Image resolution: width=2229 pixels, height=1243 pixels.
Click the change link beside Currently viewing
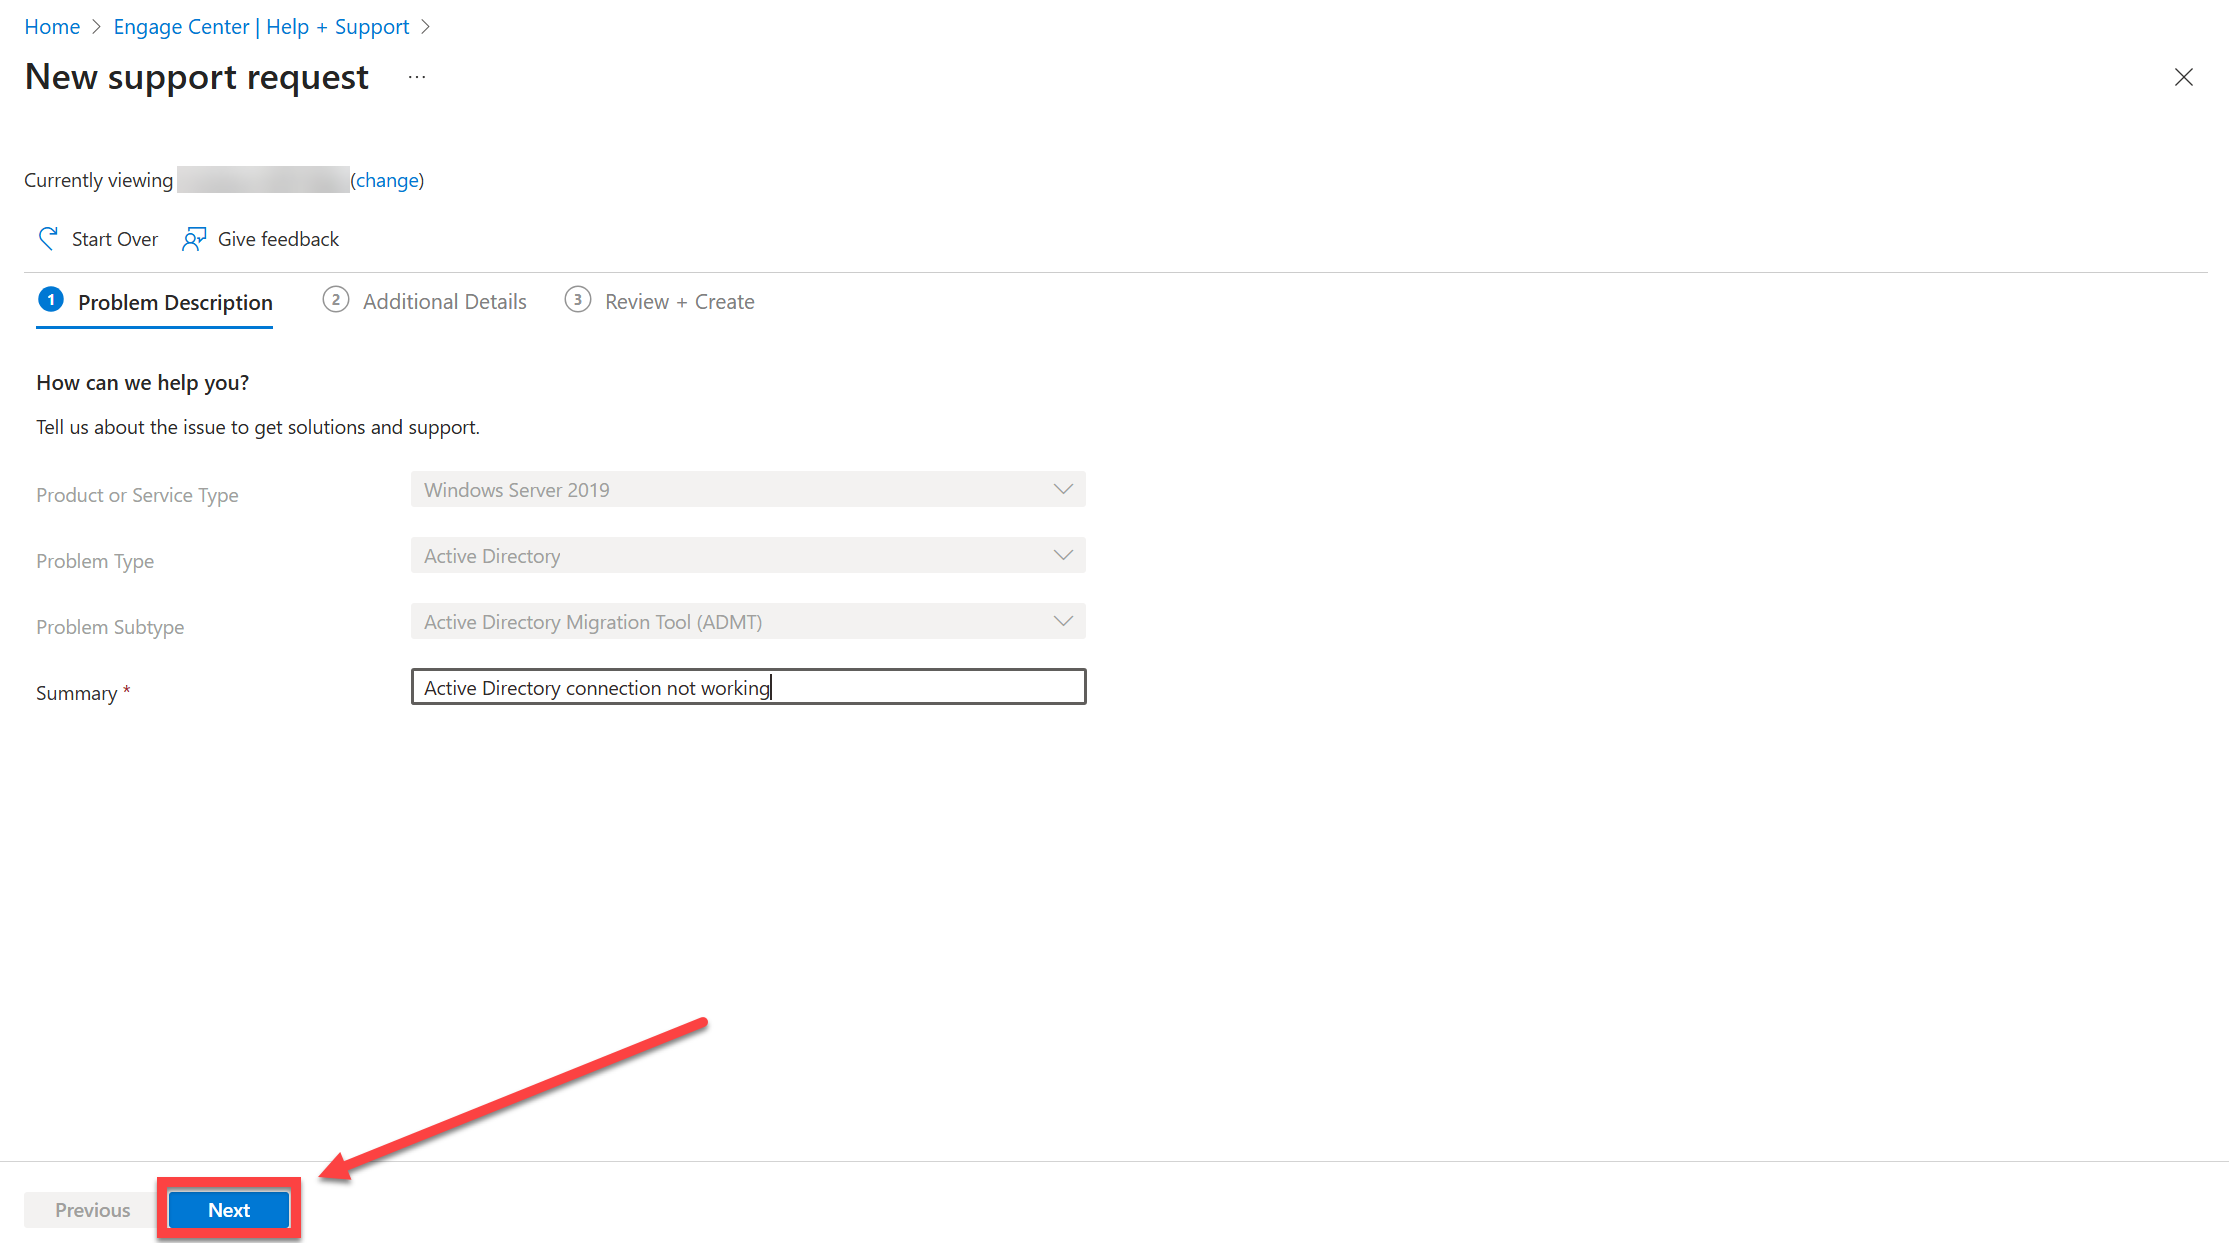(x=387, y=181)
